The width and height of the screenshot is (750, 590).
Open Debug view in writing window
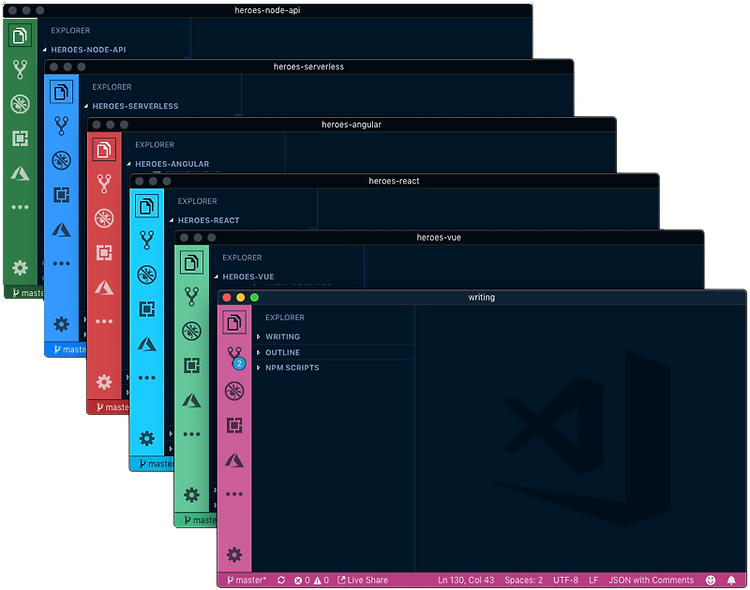tap(234, 391)
